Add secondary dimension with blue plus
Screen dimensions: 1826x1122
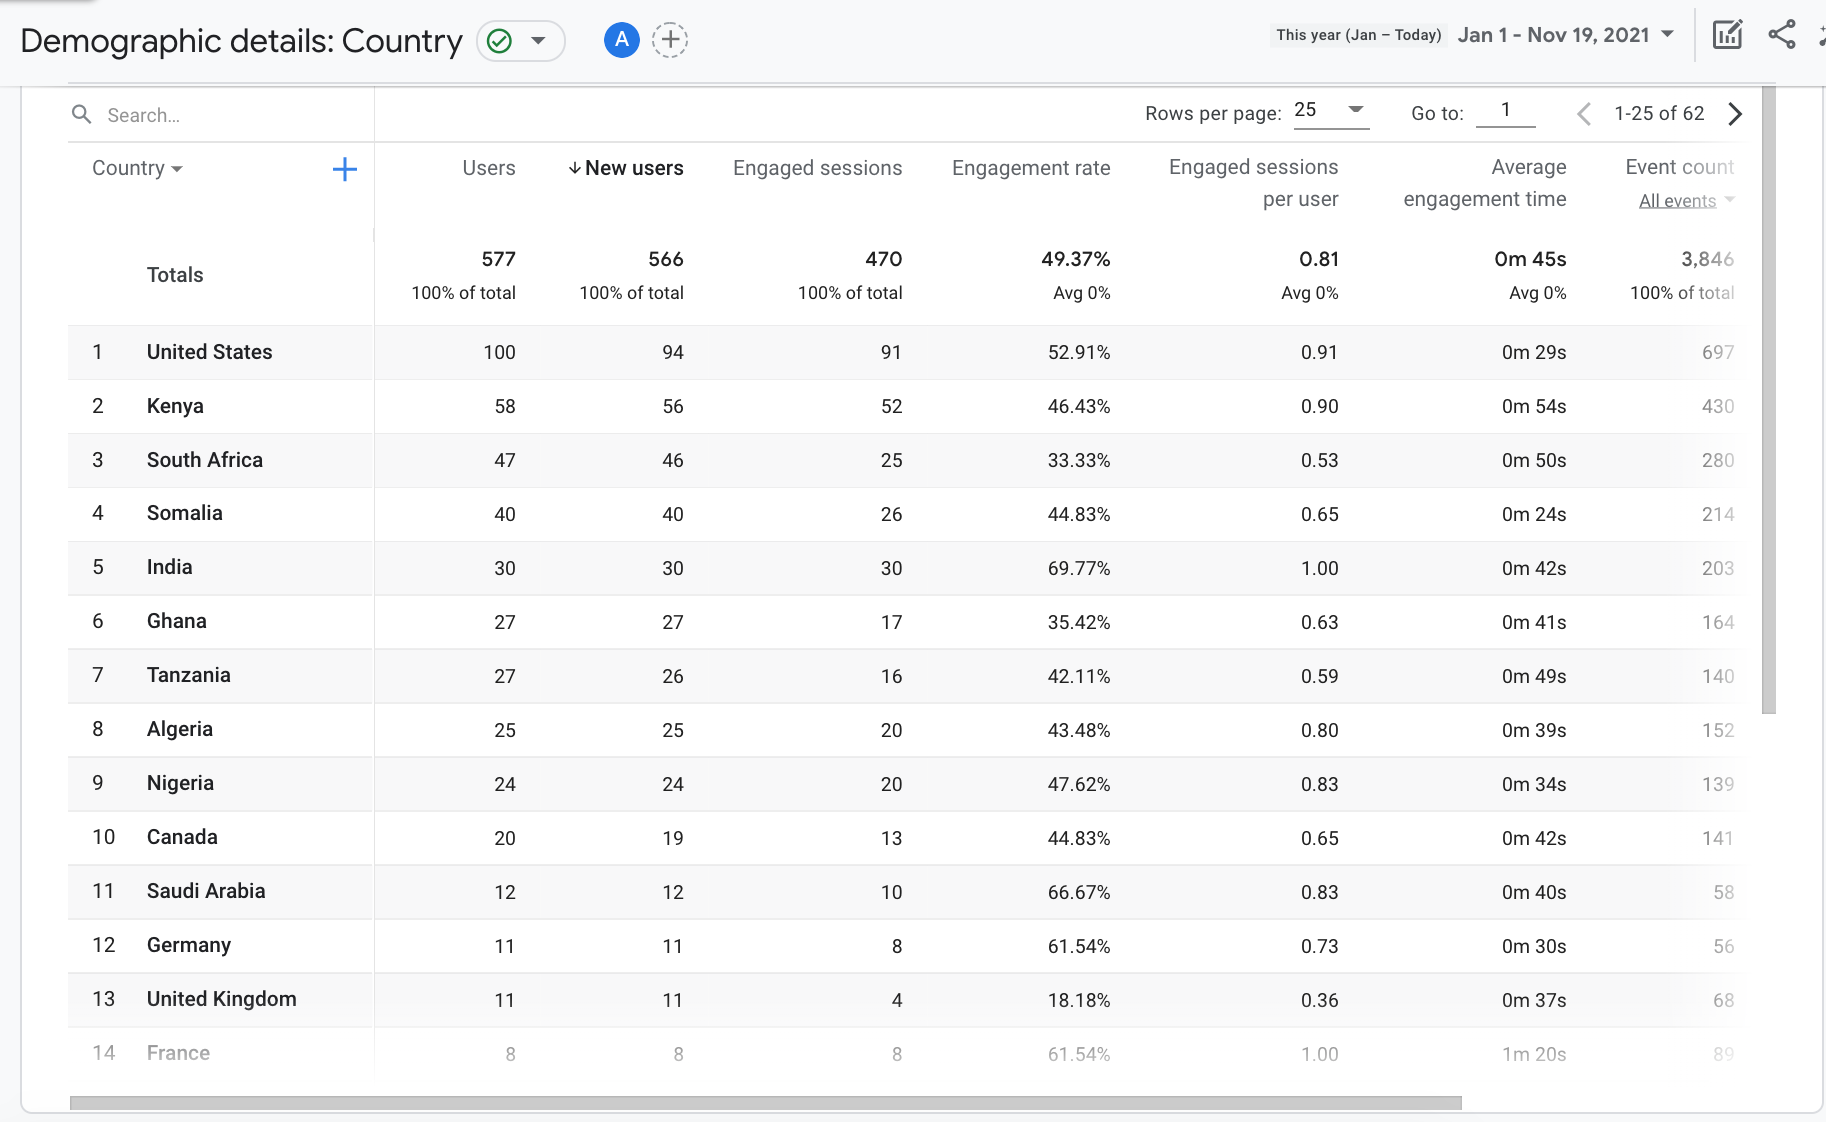(344, 169)
